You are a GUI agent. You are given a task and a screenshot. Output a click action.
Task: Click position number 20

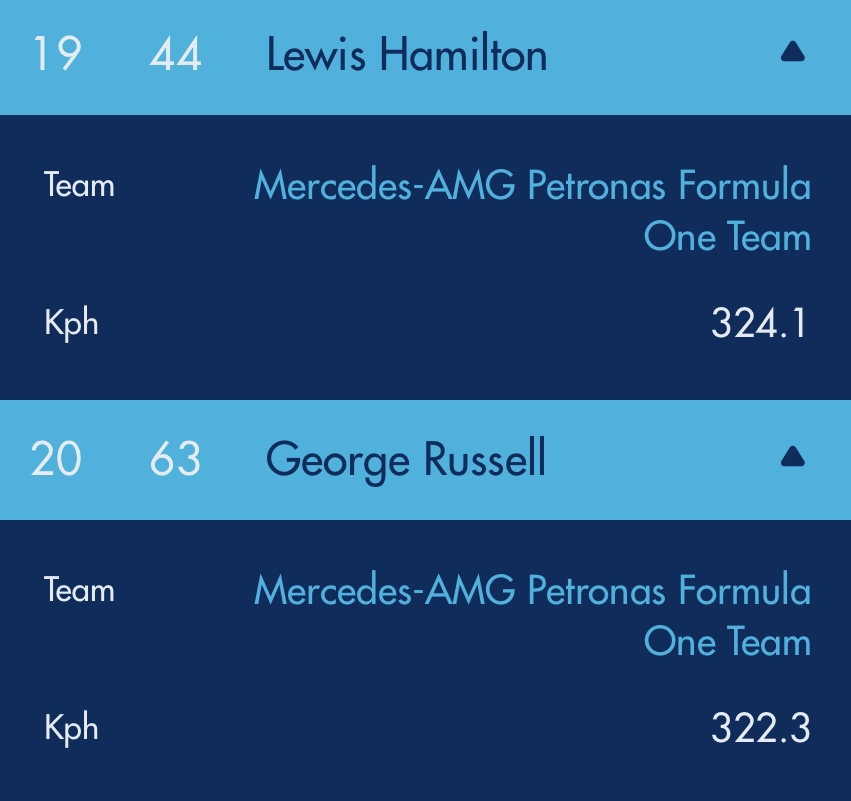[x=56, y=460]
